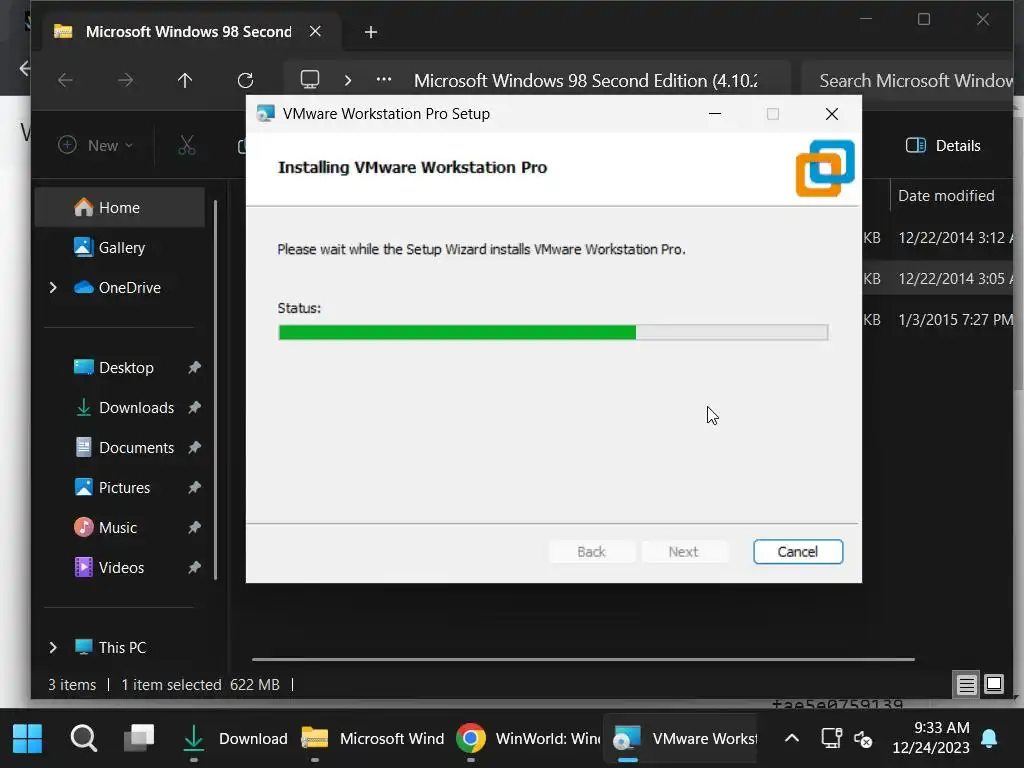Click the '1 item selected 622 MB' status text

coord(200,684)
